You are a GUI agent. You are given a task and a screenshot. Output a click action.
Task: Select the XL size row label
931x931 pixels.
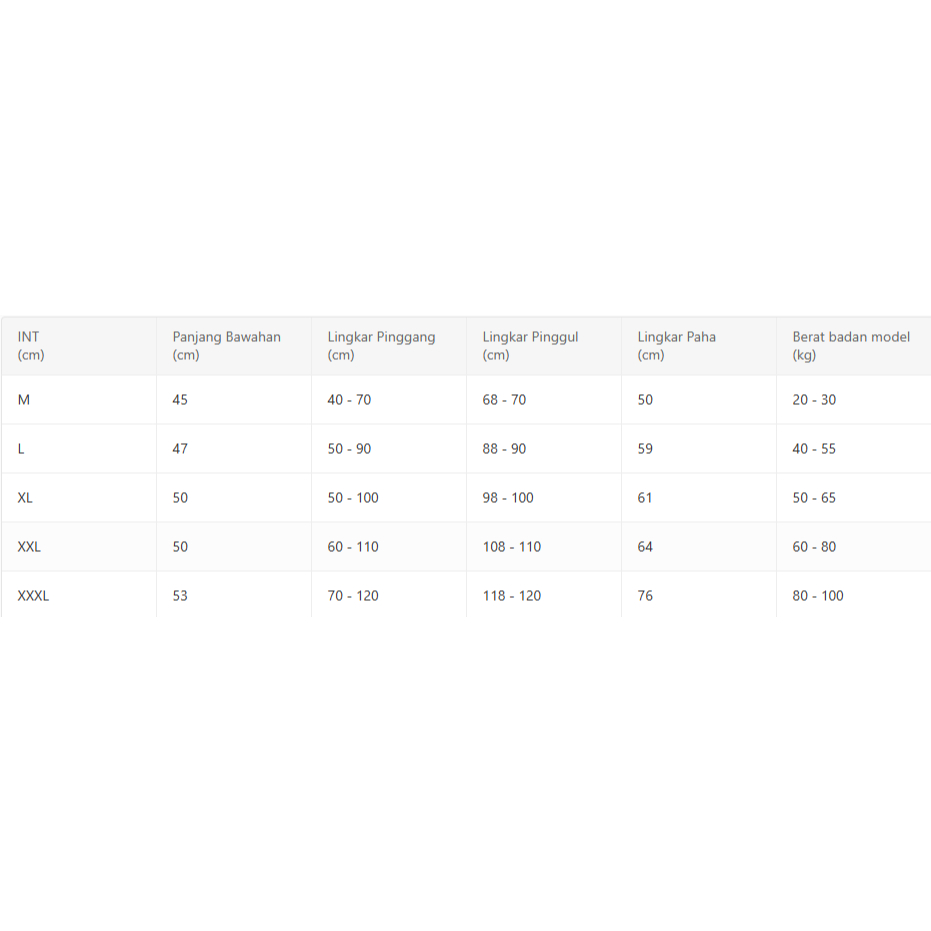[x=26, y=498]
